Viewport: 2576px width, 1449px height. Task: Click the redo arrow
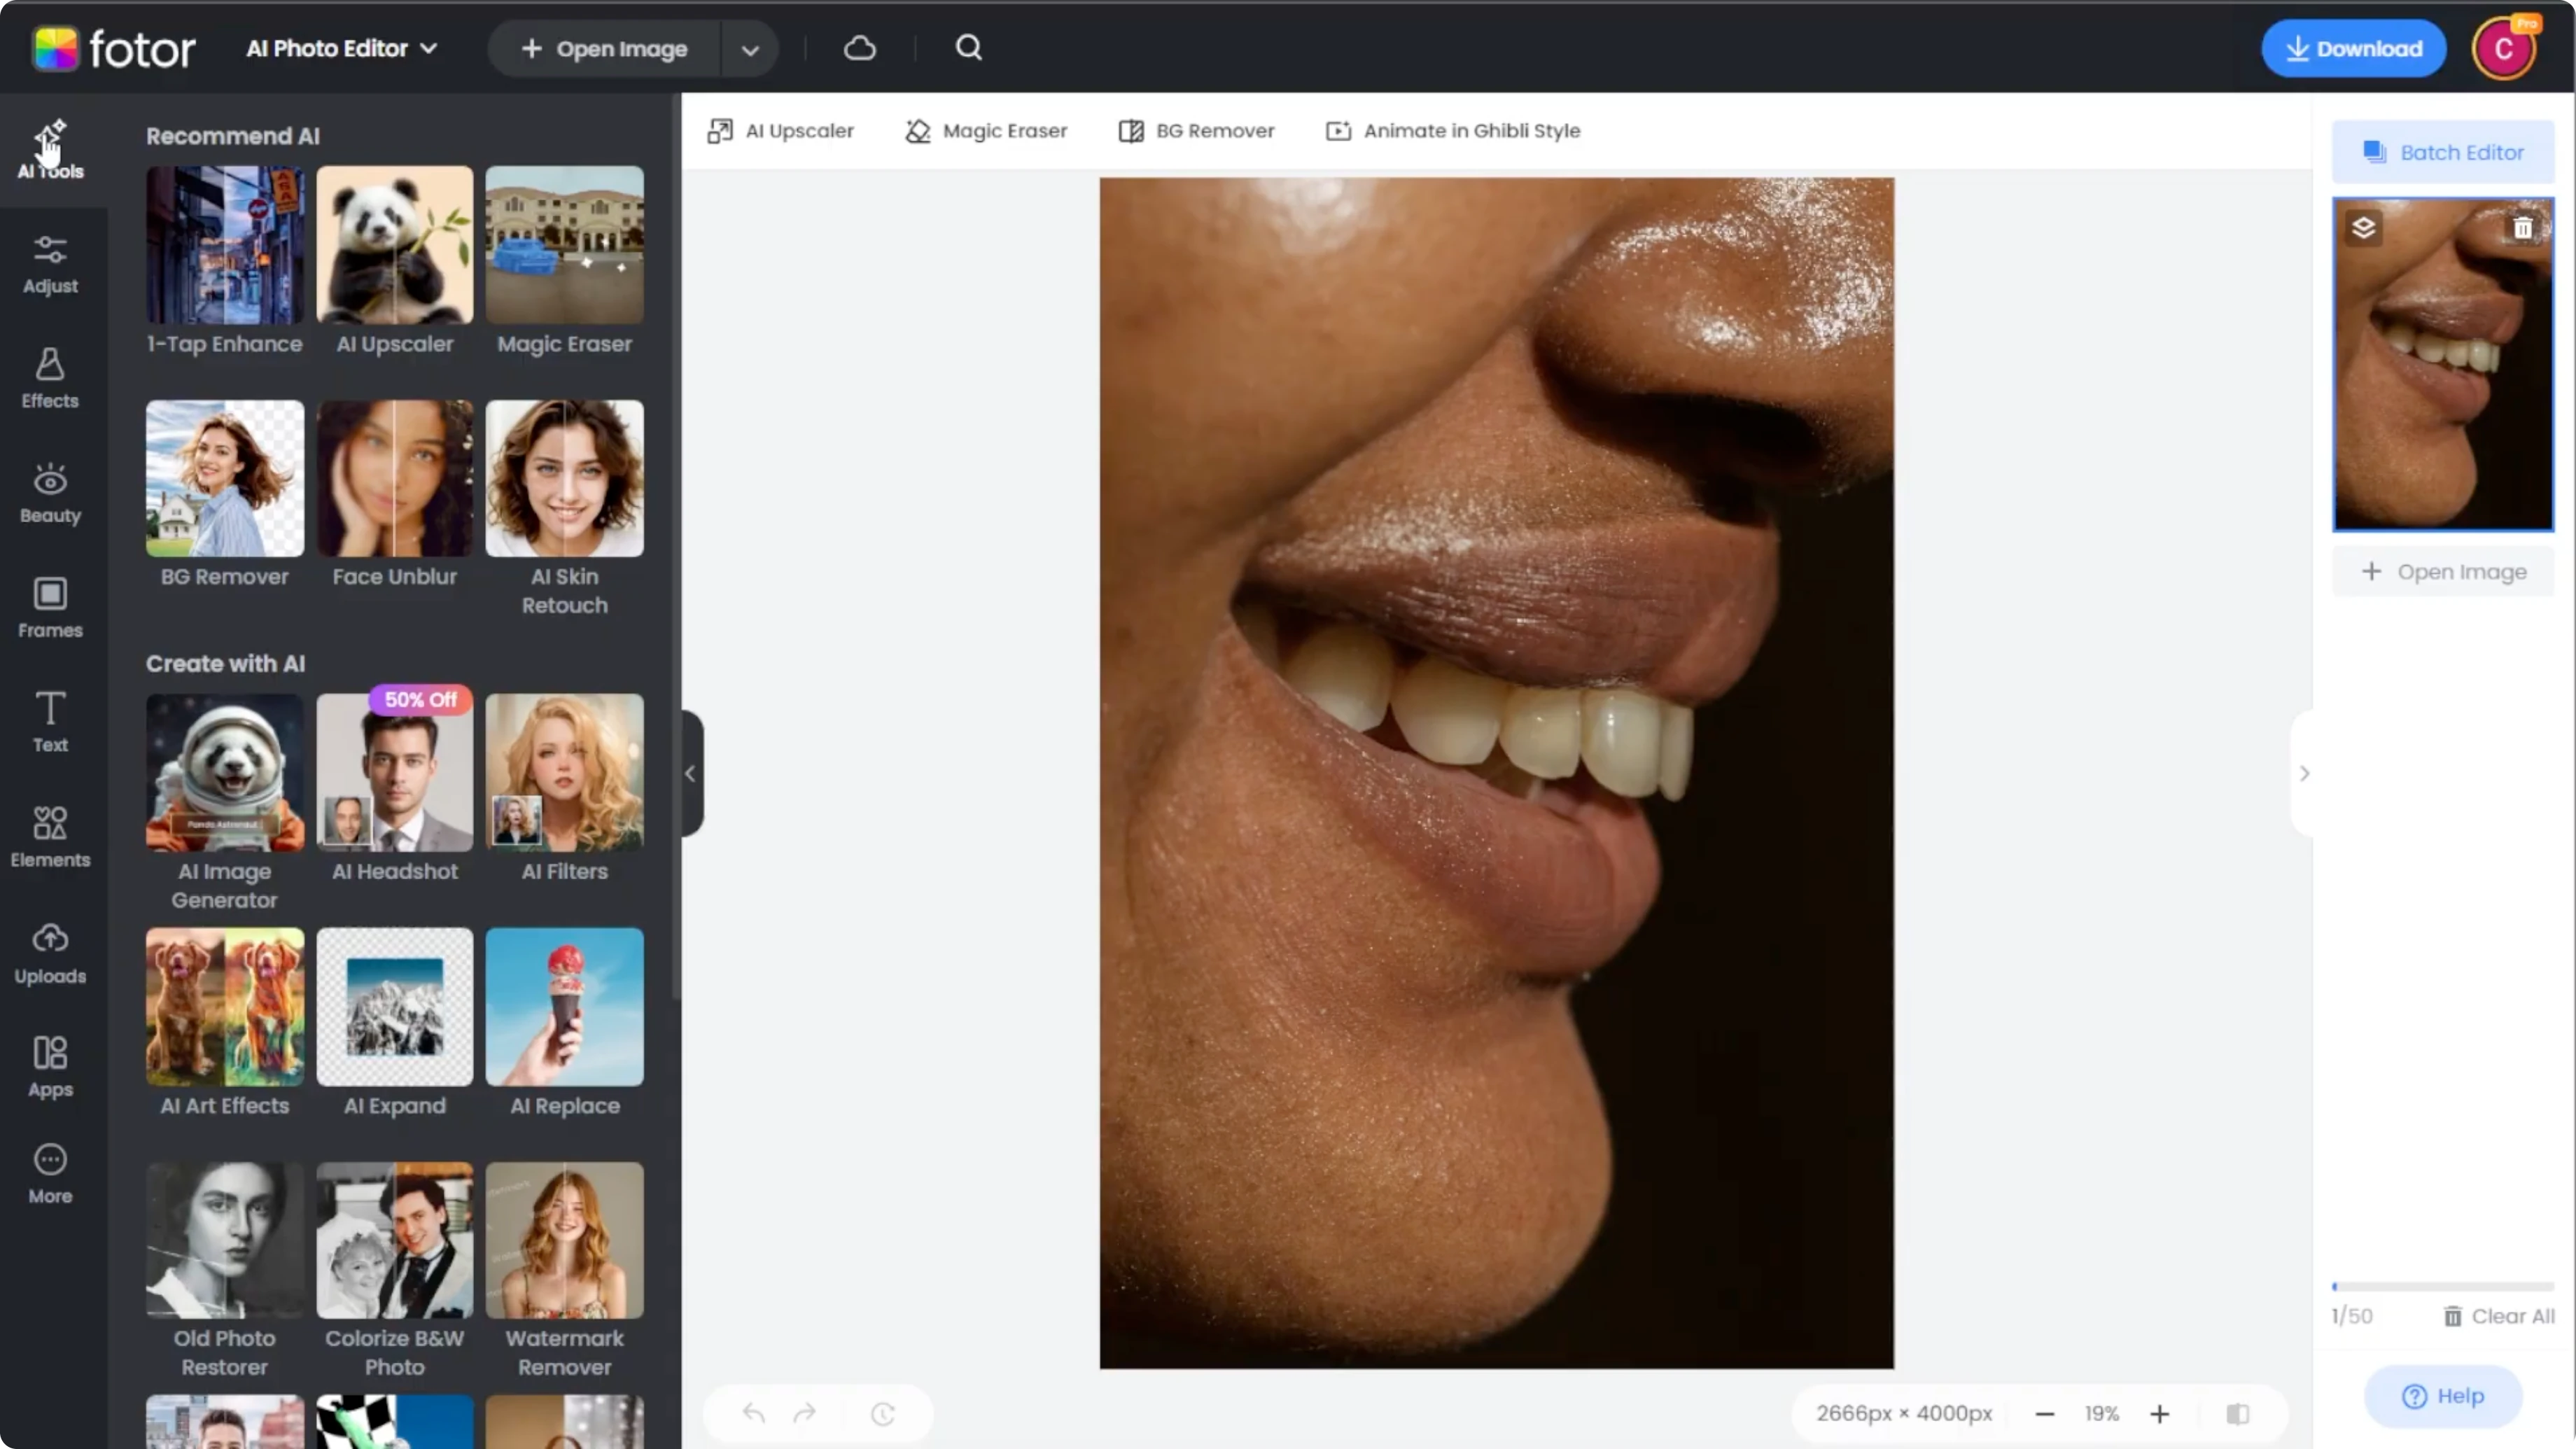click(x=804, y=1413)
